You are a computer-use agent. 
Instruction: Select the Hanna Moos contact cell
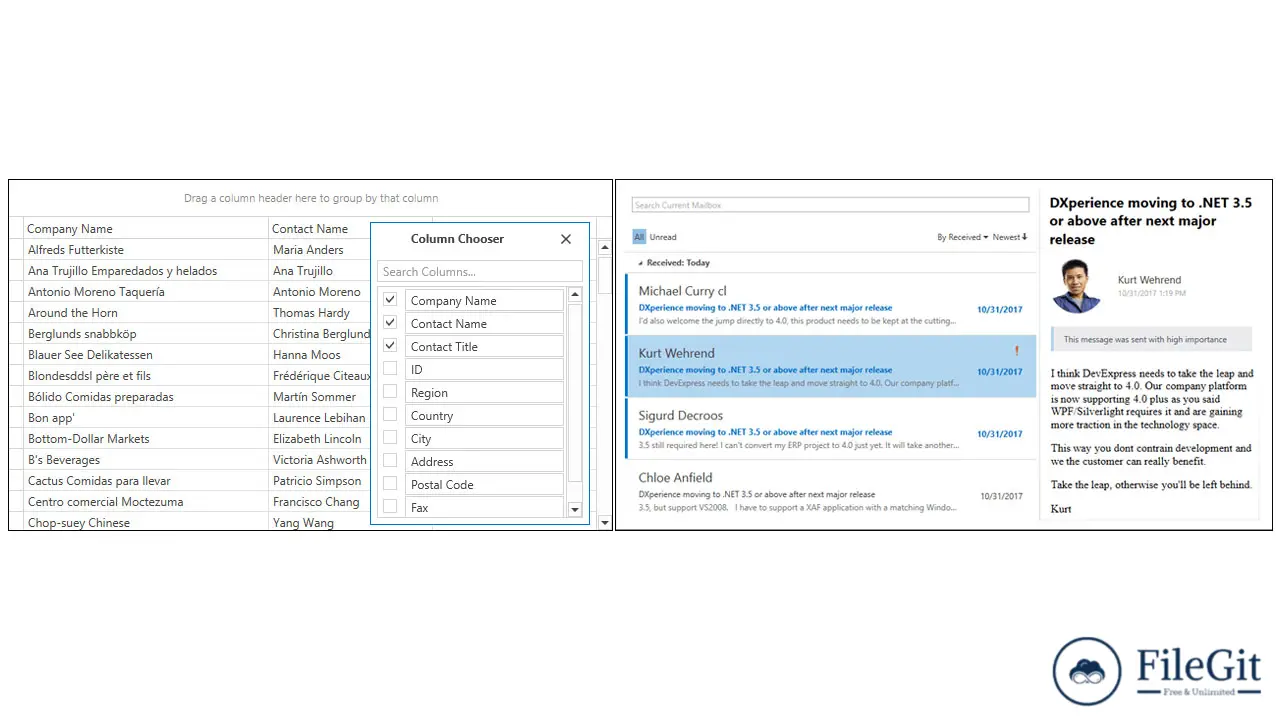[319, 354]
